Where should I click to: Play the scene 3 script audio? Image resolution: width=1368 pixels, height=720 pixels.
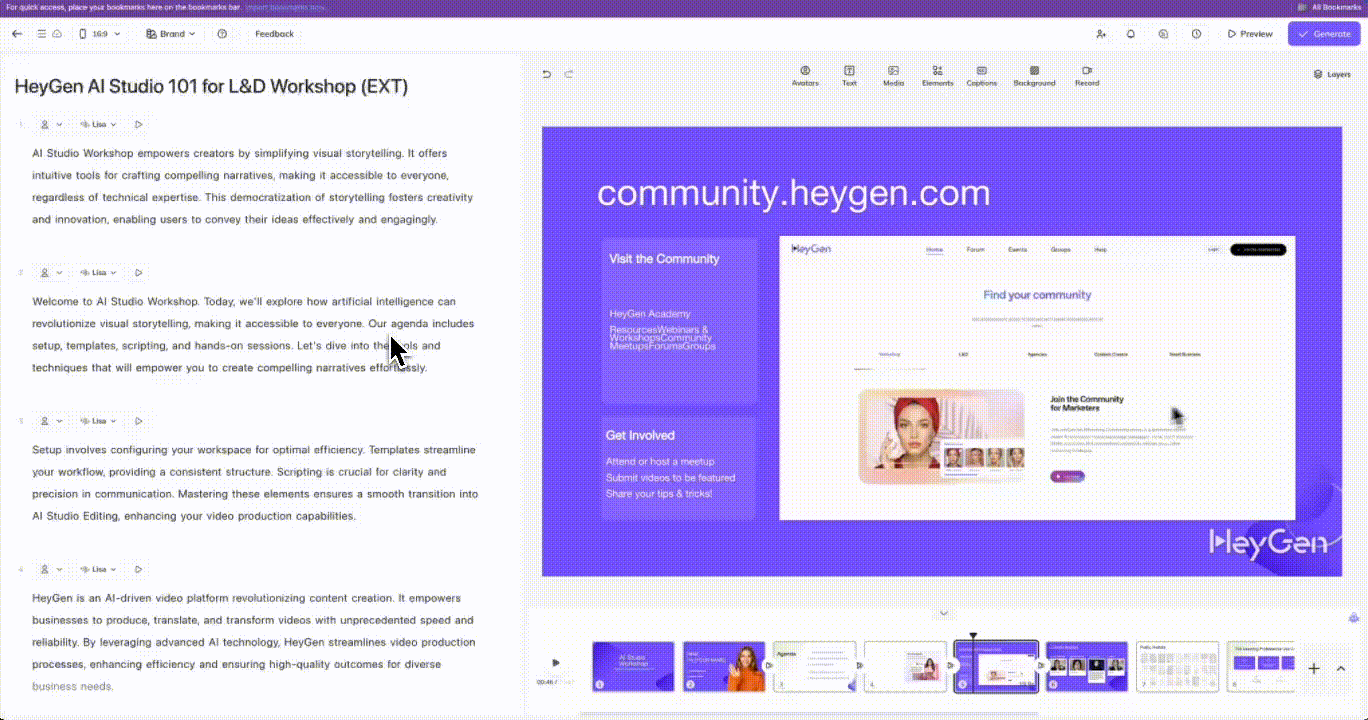(x=139, y=421)
